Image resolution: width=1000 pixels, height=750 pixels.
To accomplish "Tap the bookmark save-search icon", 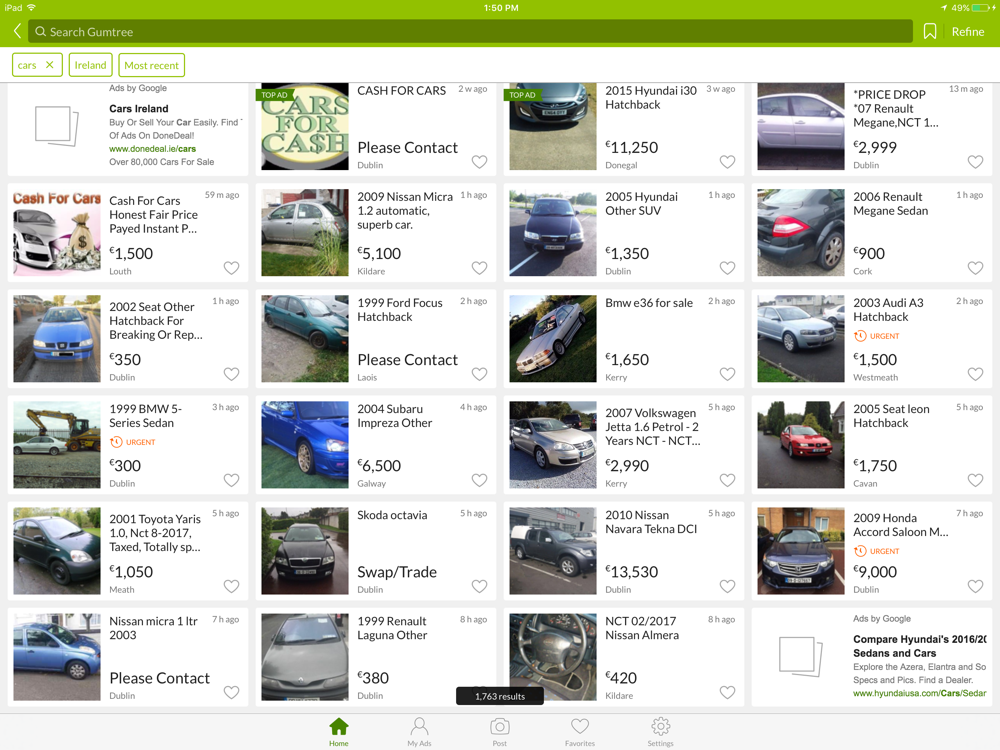I will pyautogui.click(x=930, y=31).
